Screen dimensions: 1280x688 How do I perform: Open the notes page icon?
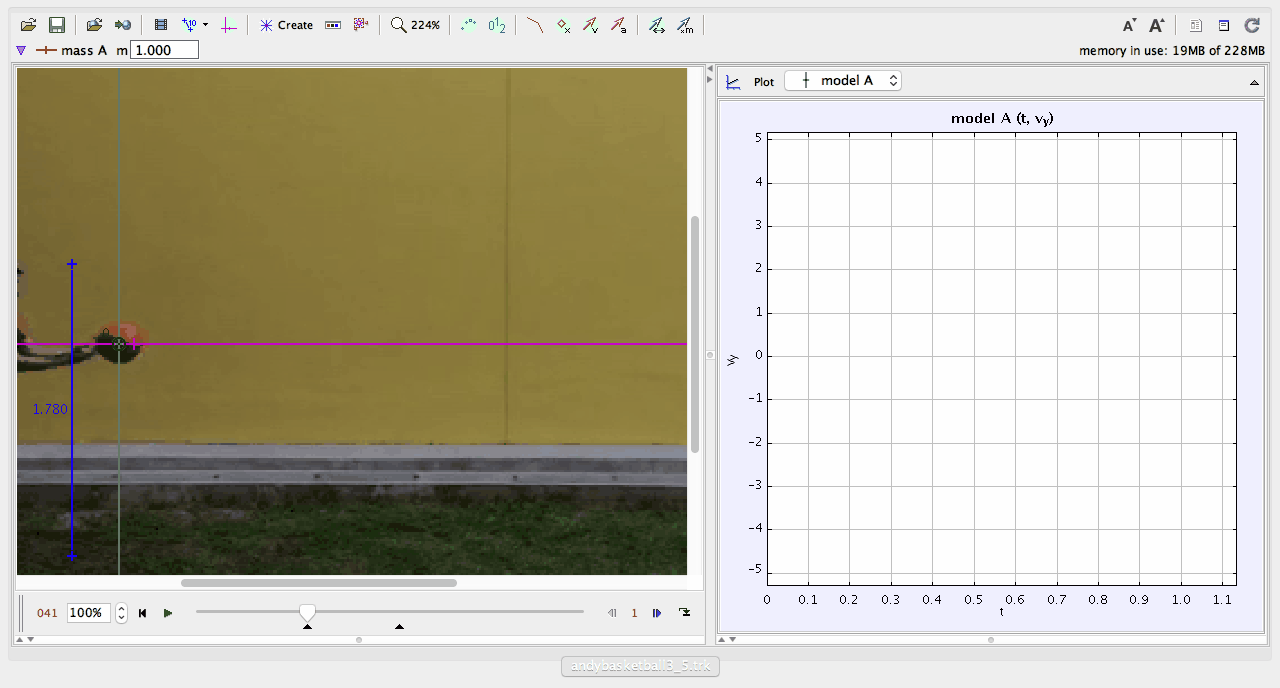[x=1196, y=25]
